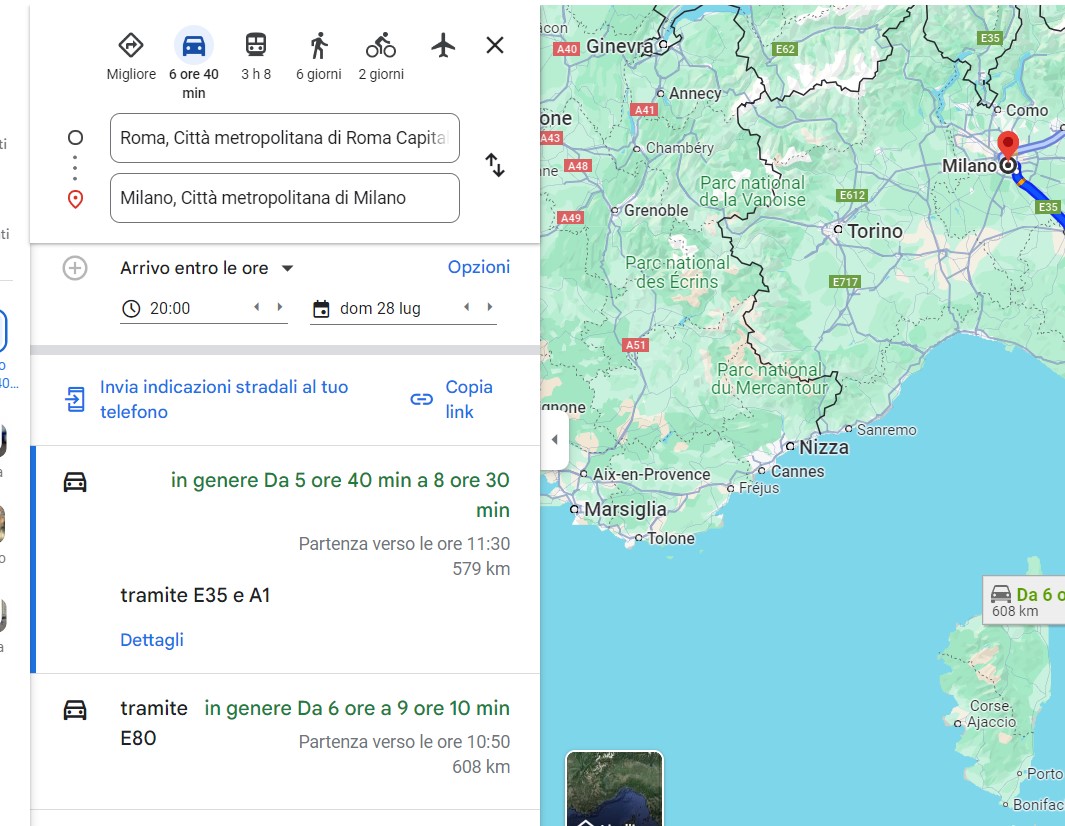
Task: Click the A51 highway shield
Action: click(x=636, y=345)
